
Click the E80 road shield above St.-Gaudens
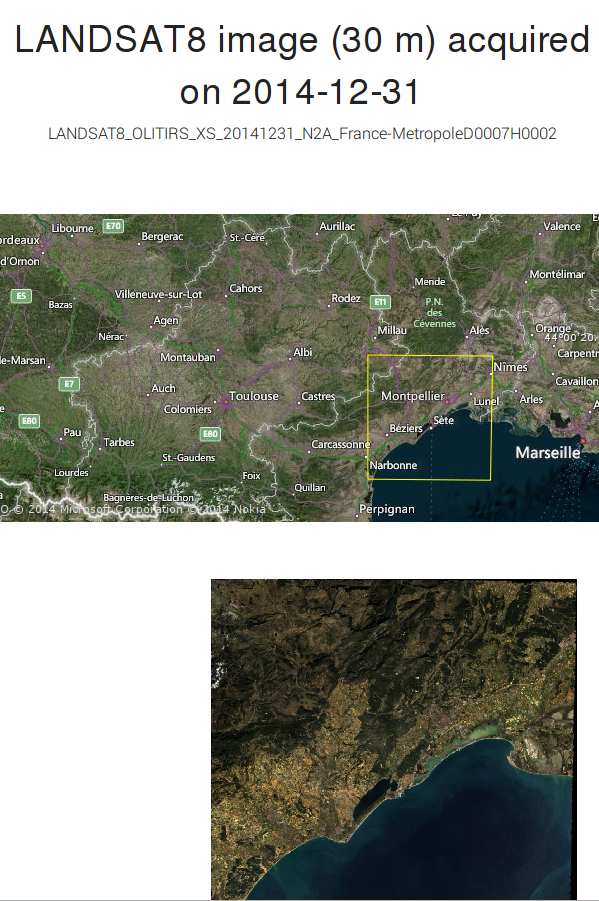(x=210, y=434)
